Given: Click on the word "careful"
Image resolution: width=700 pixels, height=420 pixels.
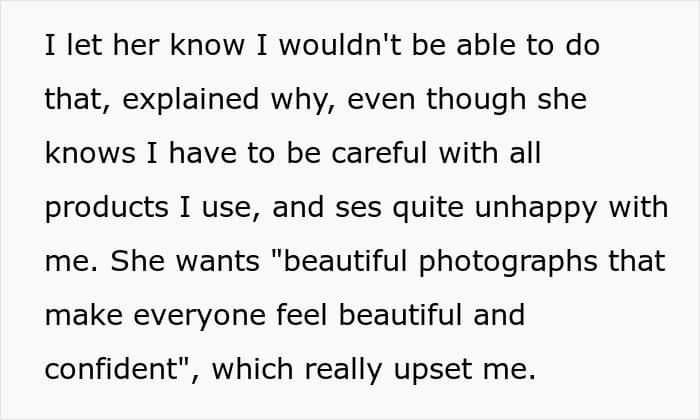Looking at the screenshot, I should click(x=380, y=153).
